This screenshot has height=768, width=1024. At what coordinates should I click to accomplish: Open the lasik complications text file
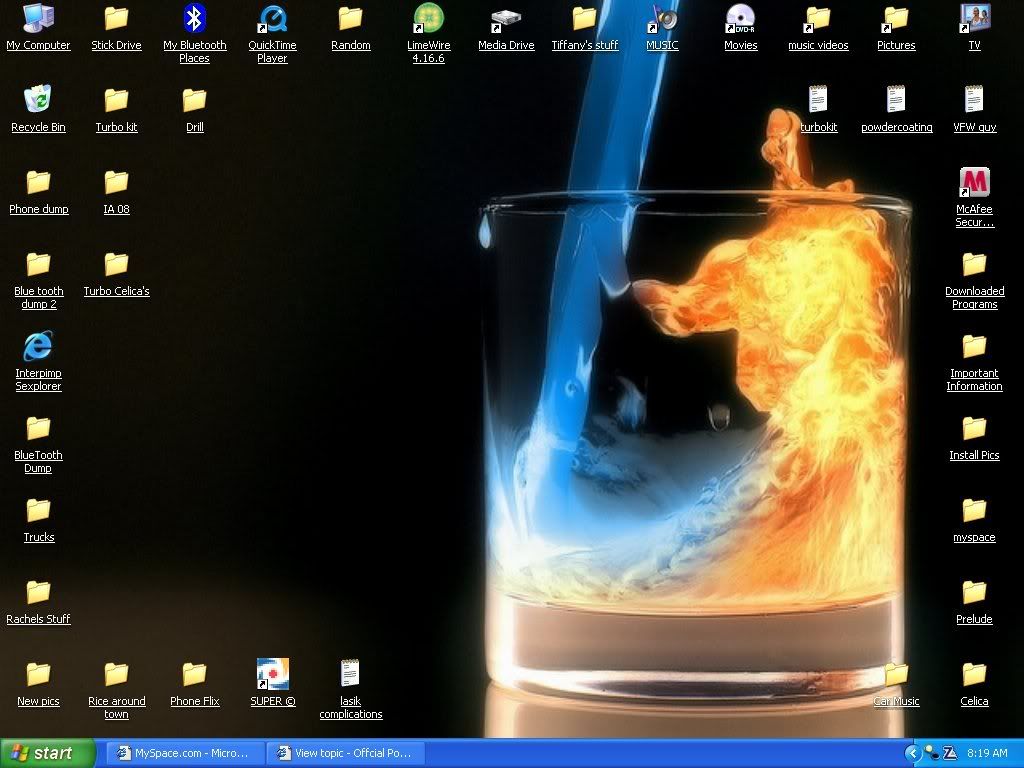click(x=350, y=674)
